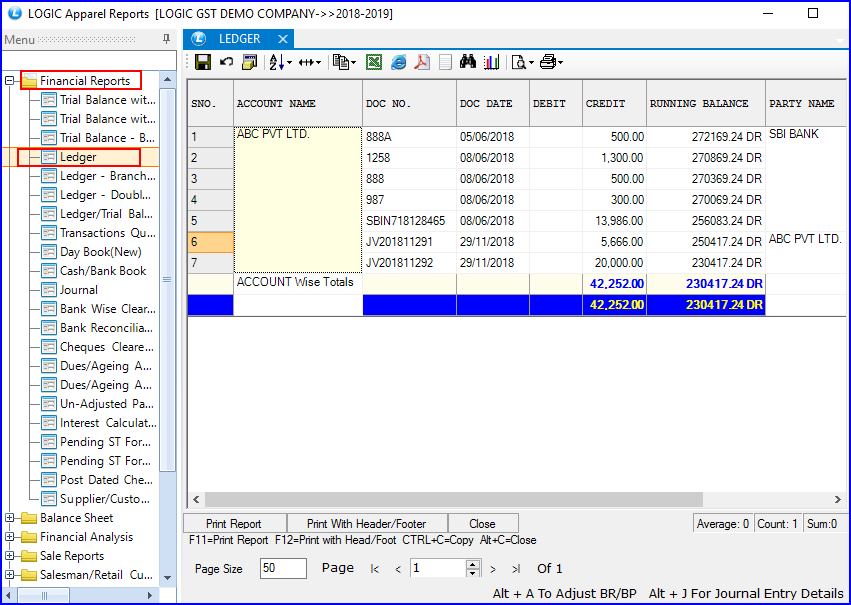
Task: Expand the Balance Sheet folder
Action: click(x=9, y=518)
